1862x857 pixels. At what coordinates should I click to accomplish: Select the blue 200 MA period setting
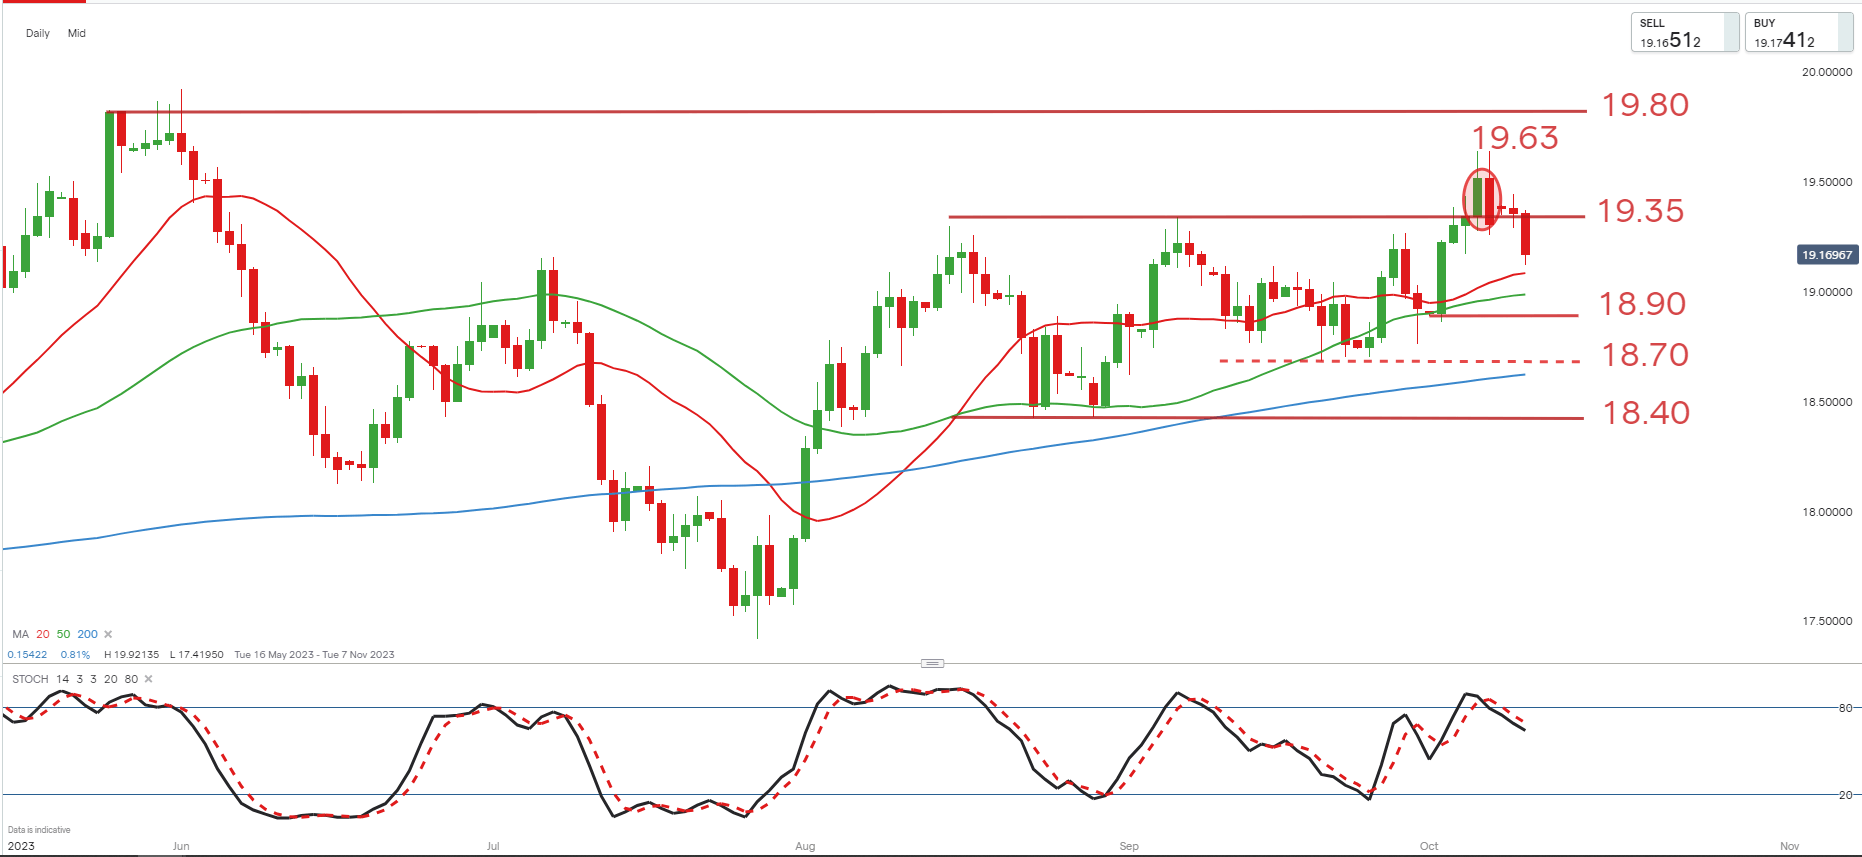88,634
